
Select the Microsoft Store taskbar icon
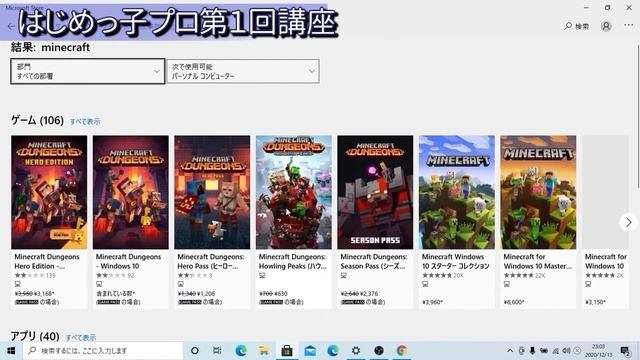[287, 351]
